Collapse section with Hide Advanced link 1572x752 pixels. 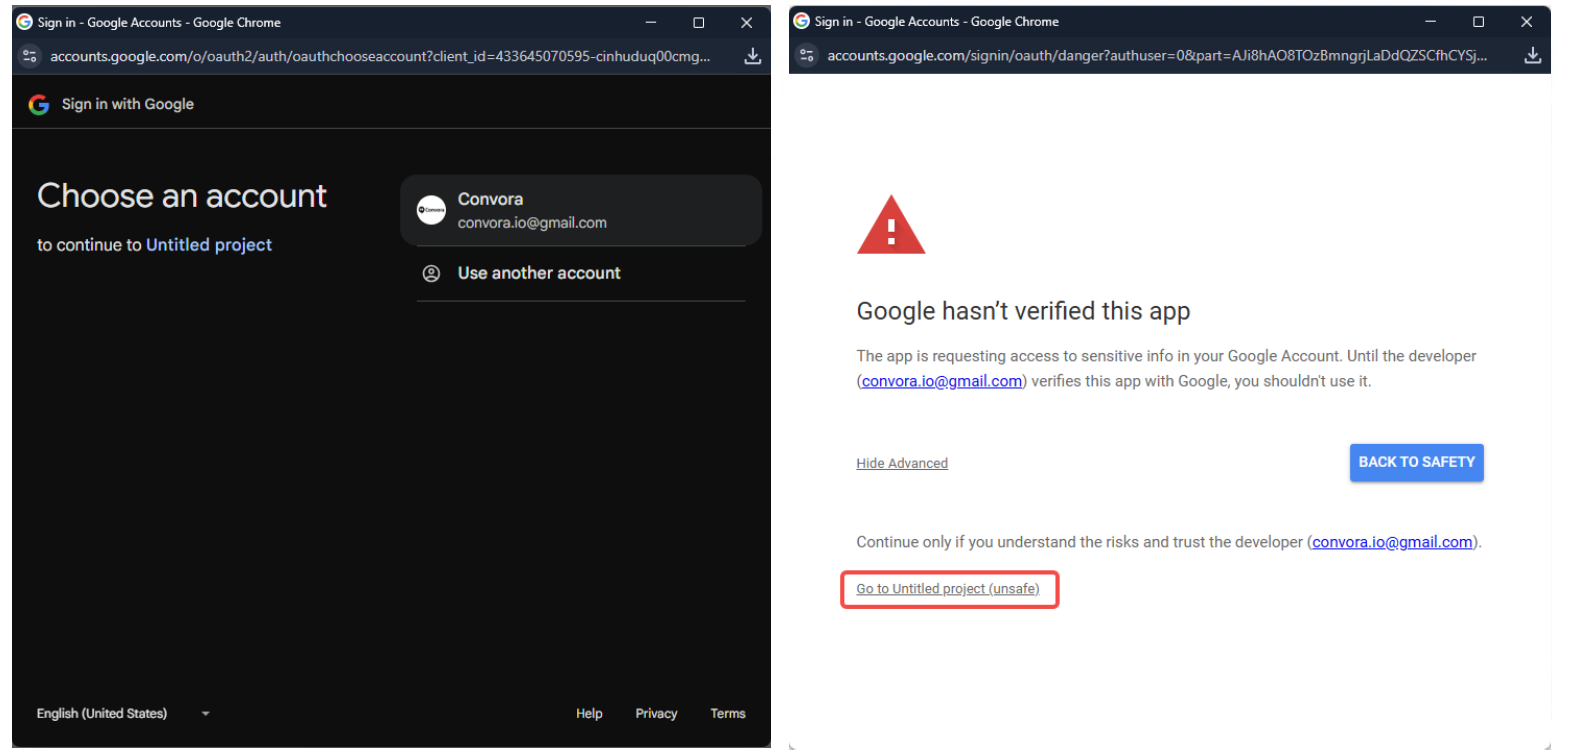[x=901, y=463]
